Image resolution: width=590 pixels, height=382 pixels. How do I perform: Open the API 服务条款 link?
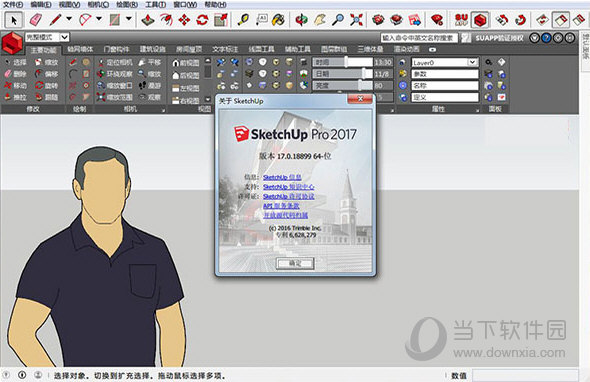[281, 206]
